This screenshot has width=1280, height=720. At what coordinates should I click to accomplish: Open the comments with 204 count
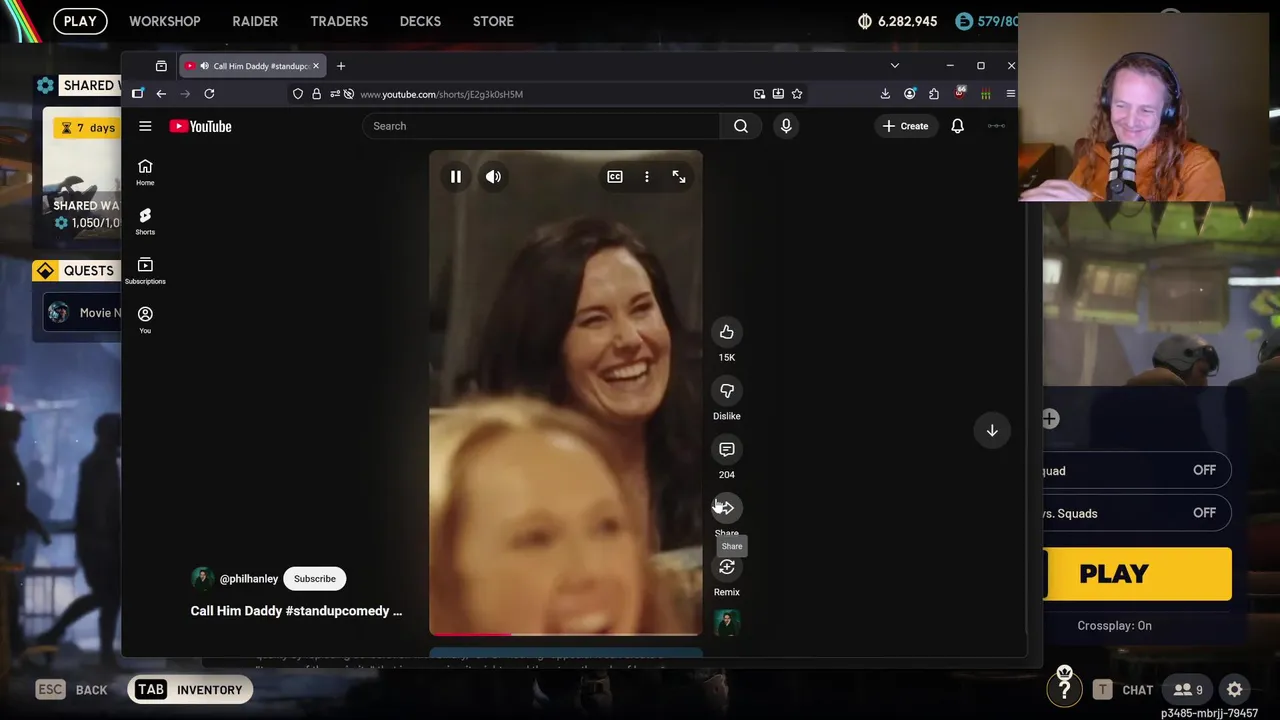tap(727, 450)
